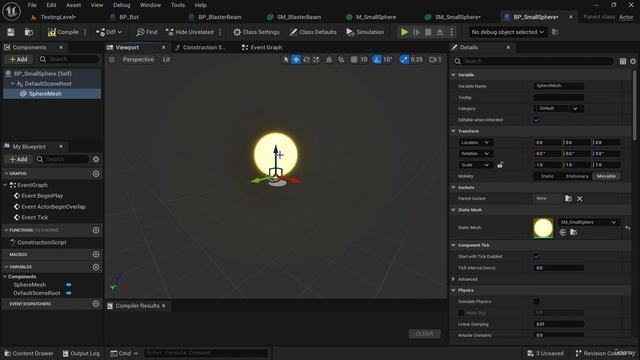Open the Perspective view mode dropdown
Screen dimensions: 640x360
(x=138, y=60)
